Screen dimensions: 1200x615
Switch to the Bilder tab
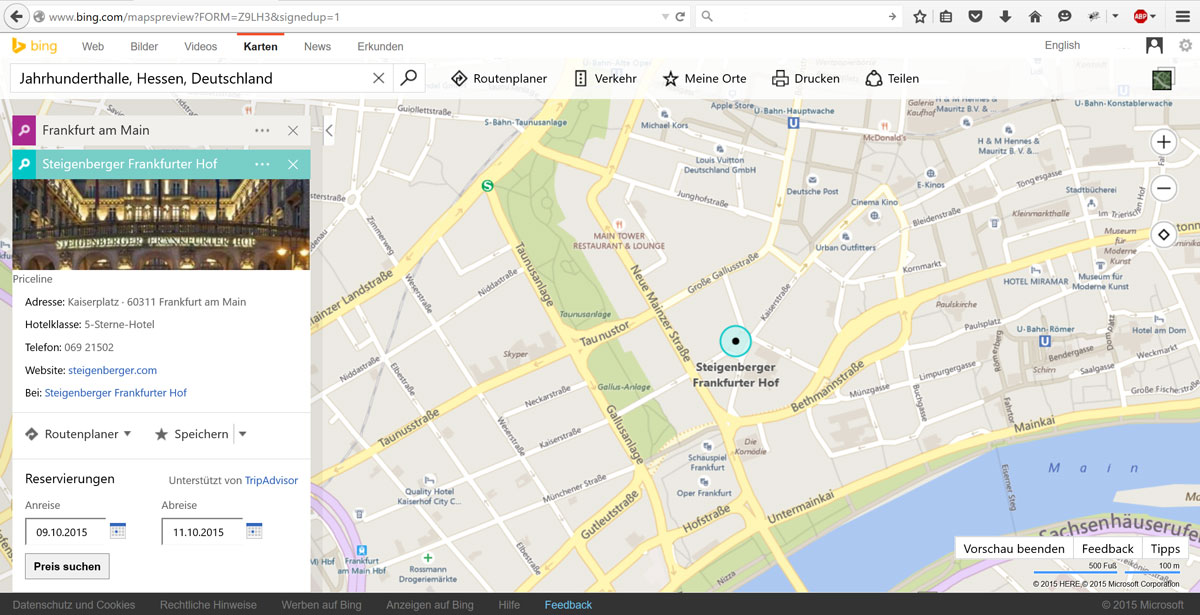tap(144, 46)
